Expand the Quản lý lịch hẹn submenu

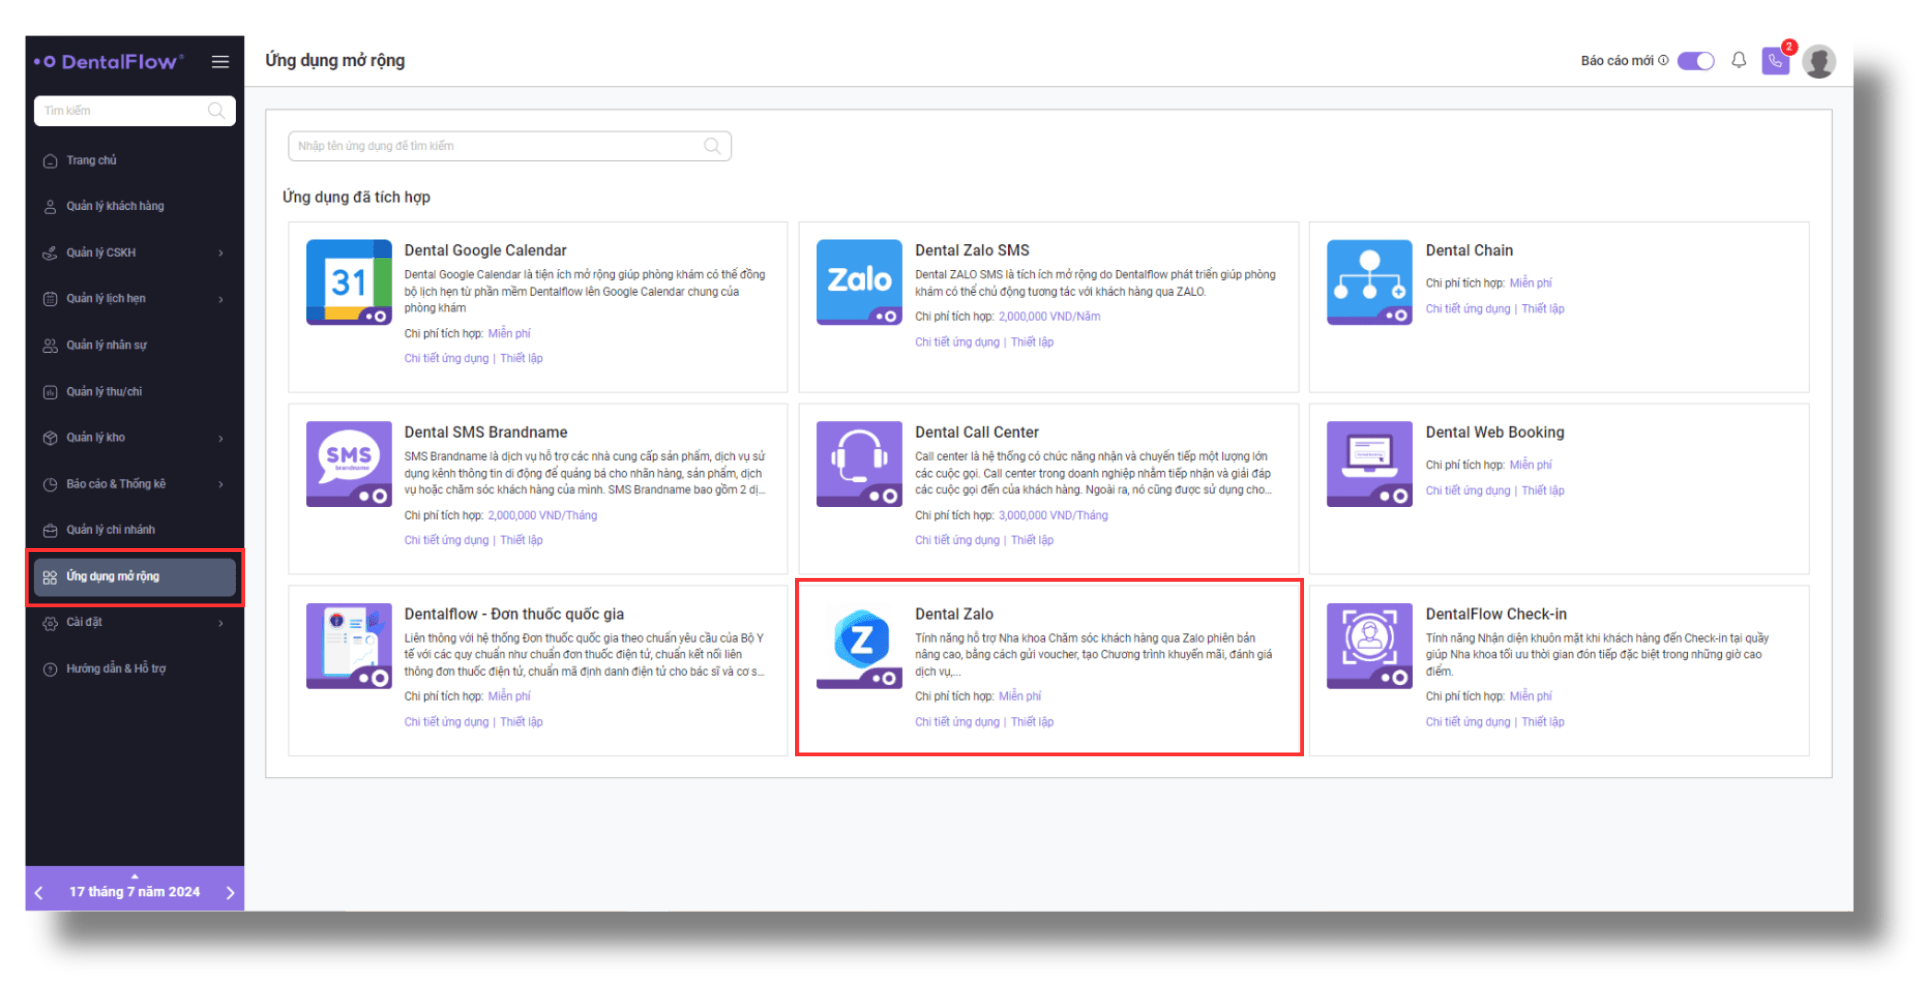coord(221,299)
